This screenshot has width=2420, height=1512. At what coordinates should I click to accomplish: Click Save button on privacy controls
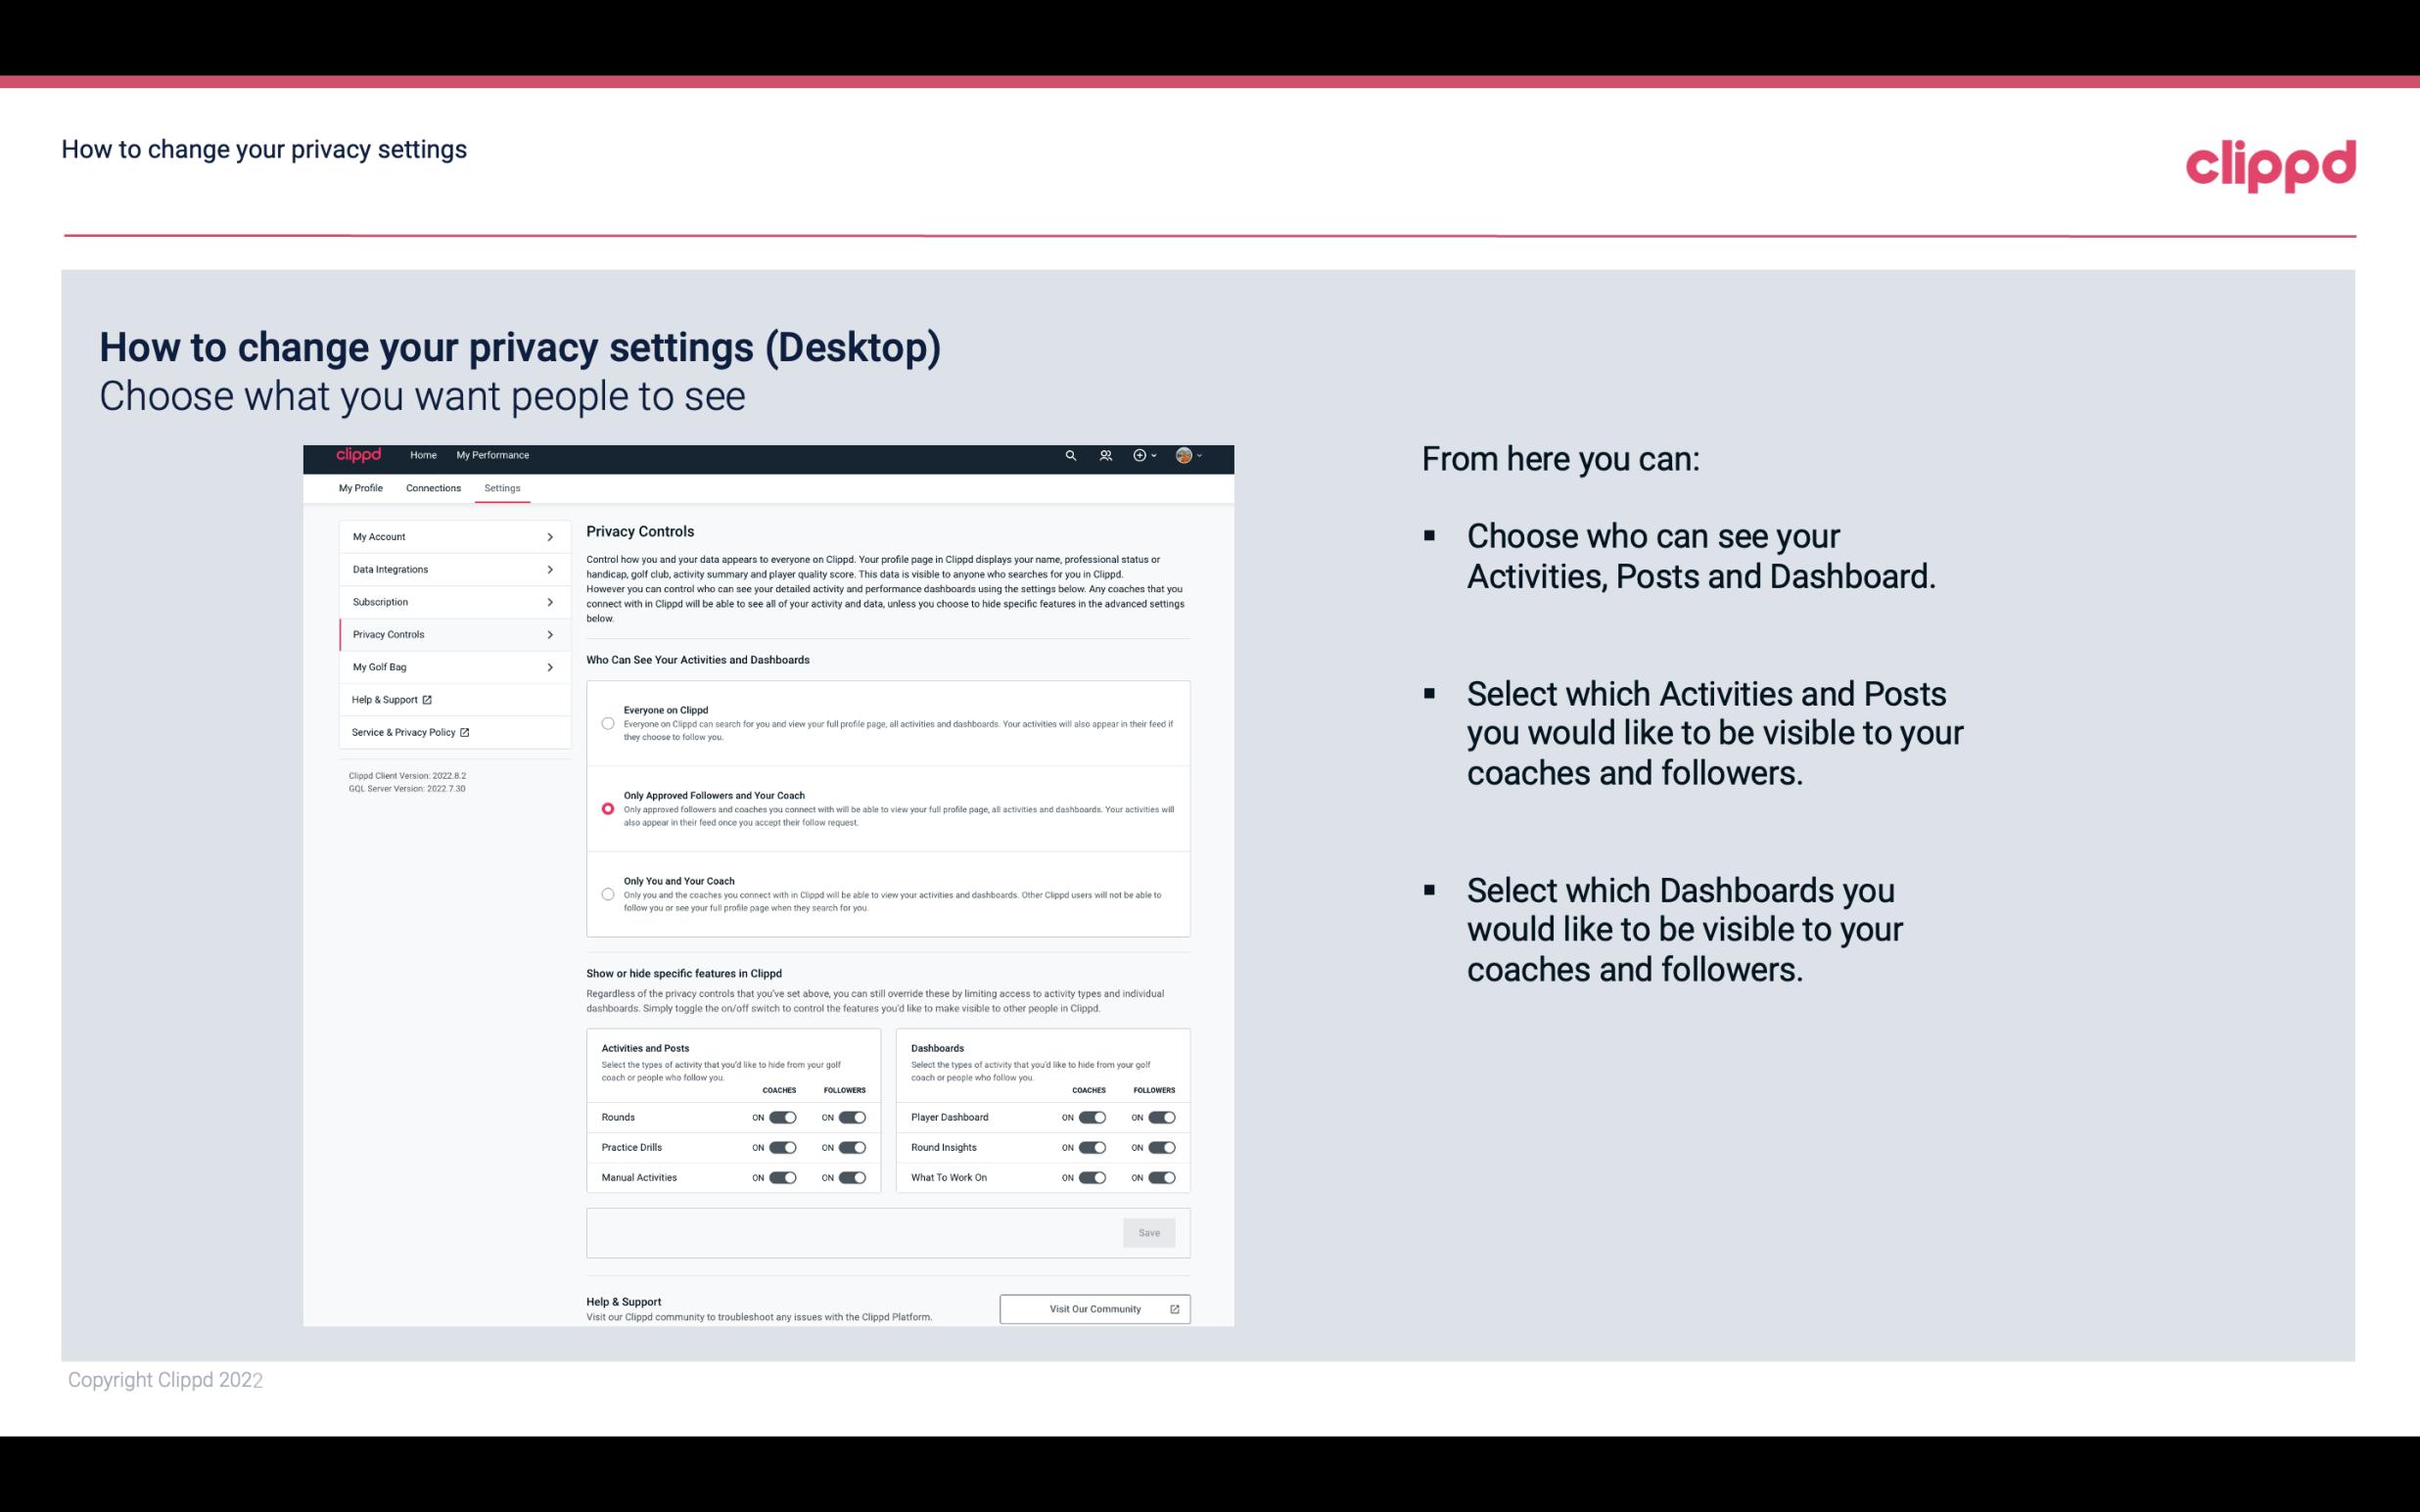(1148, 1231)
